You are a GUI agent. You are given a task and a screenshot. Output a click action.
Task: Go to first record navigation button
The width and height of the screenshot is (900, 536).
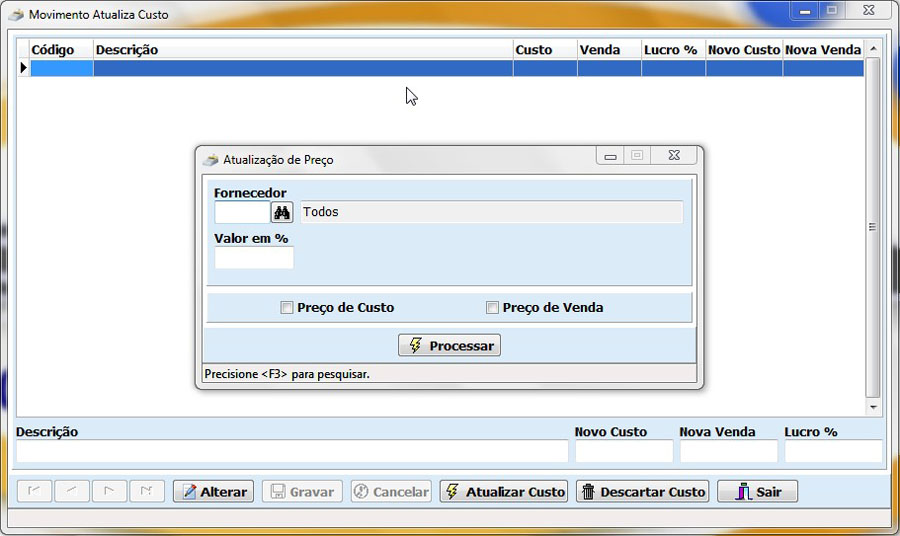(x=34, y=491)
